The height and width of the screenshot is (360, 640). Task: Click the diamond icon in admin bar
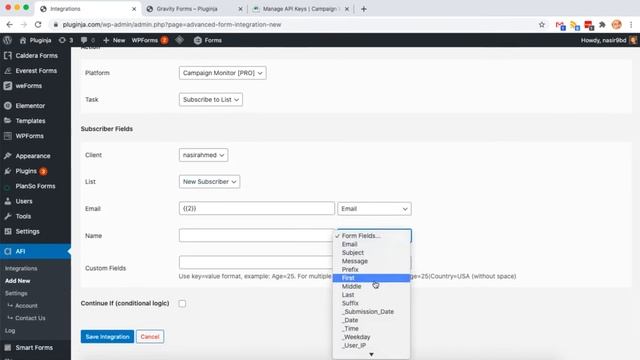coord(179,40)
